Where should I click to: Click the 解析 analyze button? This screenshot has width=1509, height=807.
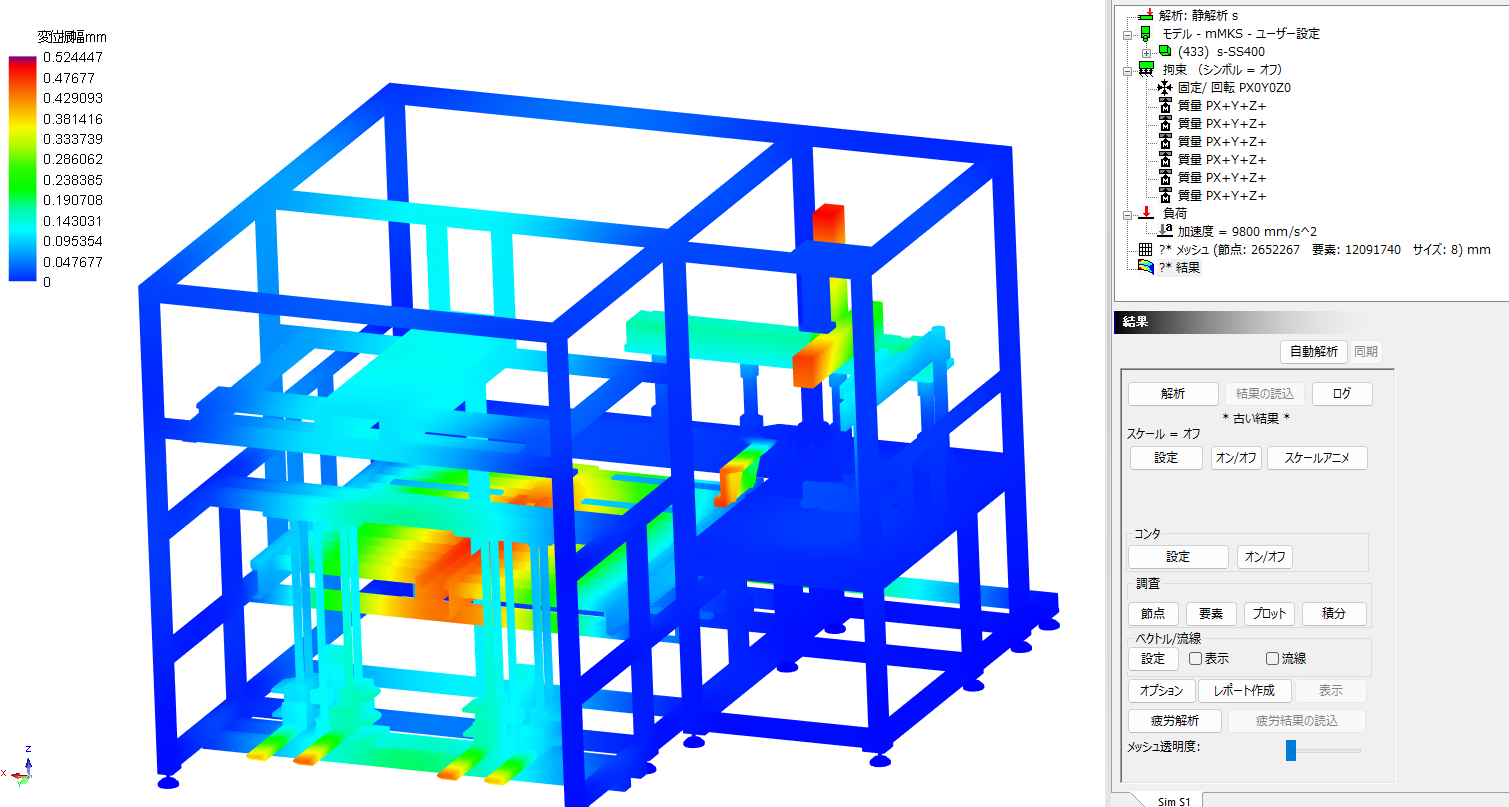pos(1173,394)
